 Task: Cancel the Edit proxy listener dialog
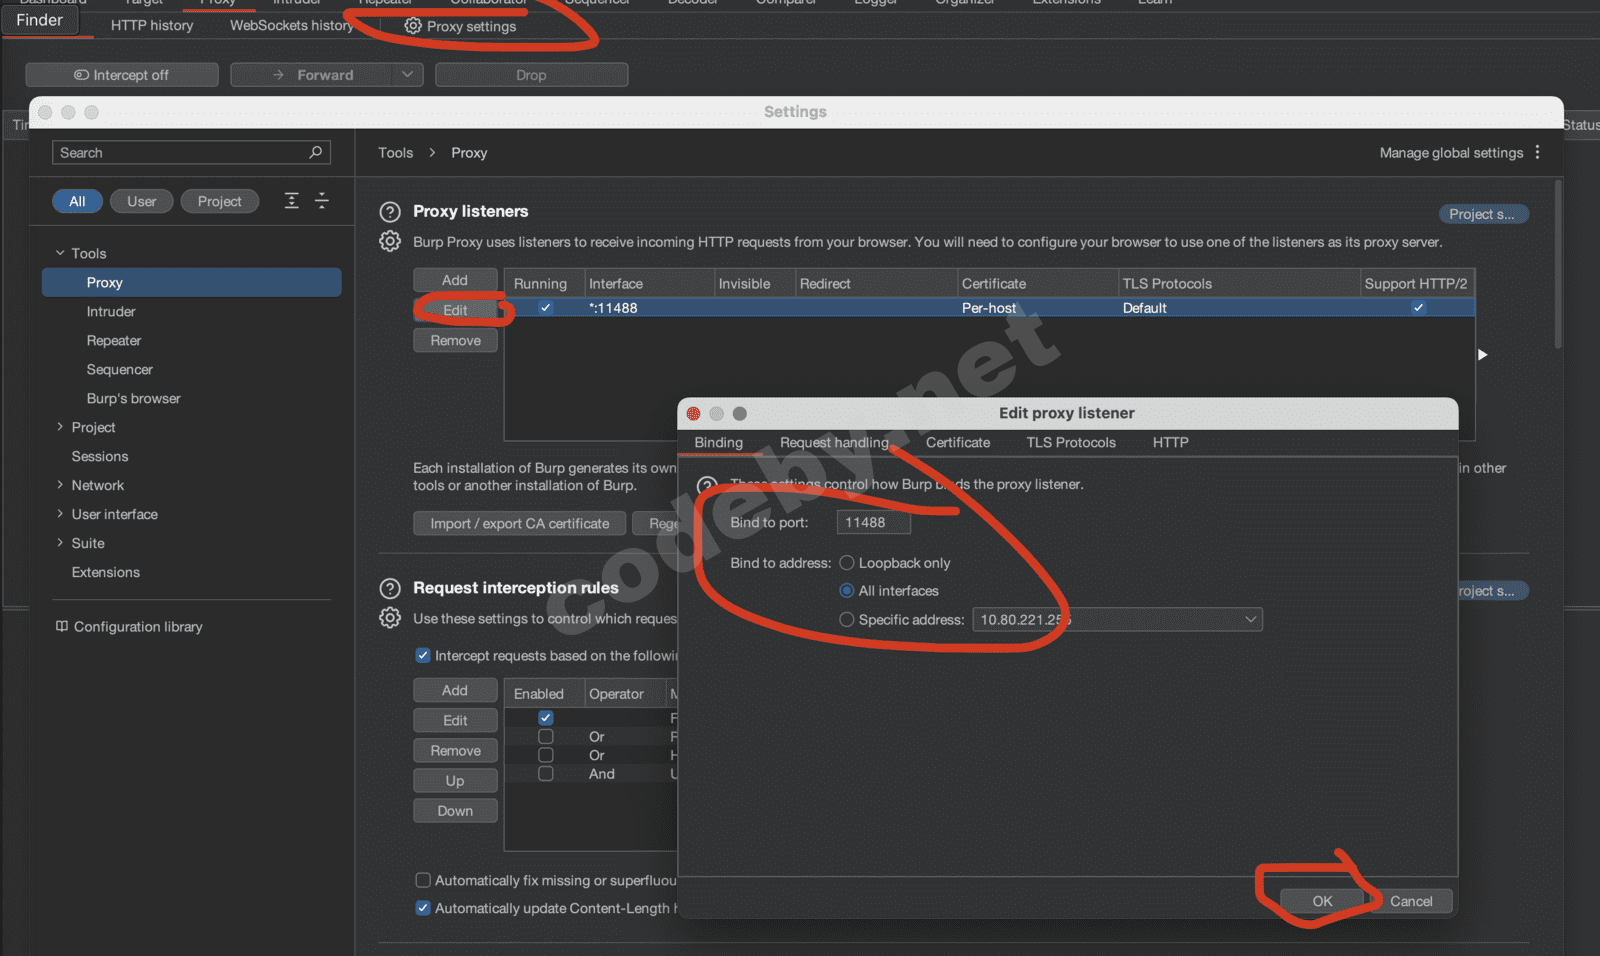click(x=1411, y=901)
